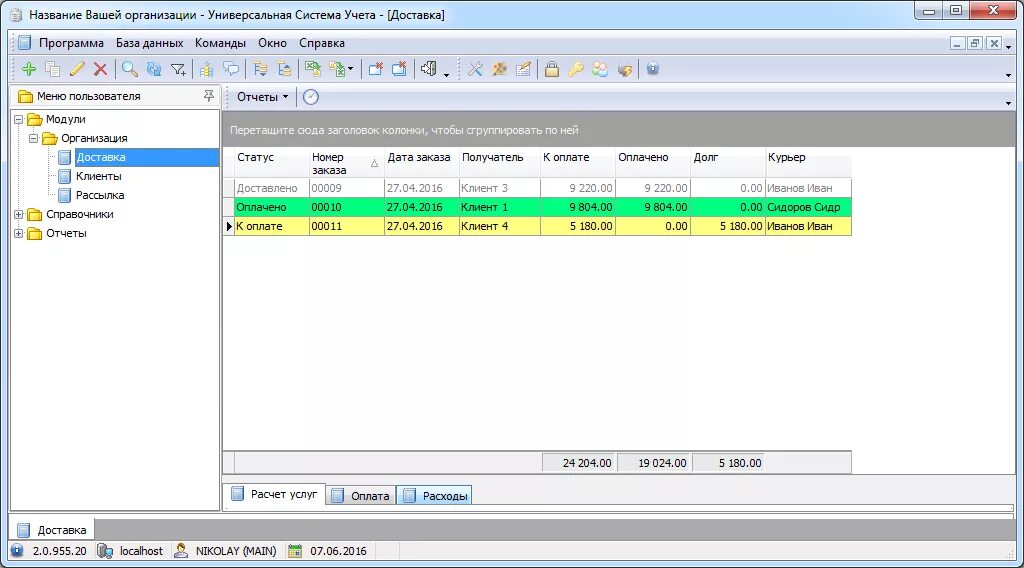Sort by the Получатель column header

[500, 163]
